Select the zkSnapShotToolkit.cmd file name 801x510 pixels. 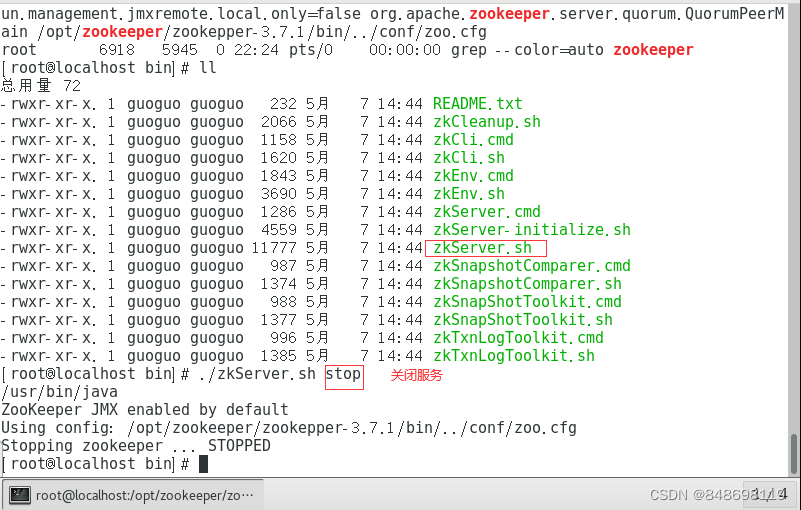[527, 302]
